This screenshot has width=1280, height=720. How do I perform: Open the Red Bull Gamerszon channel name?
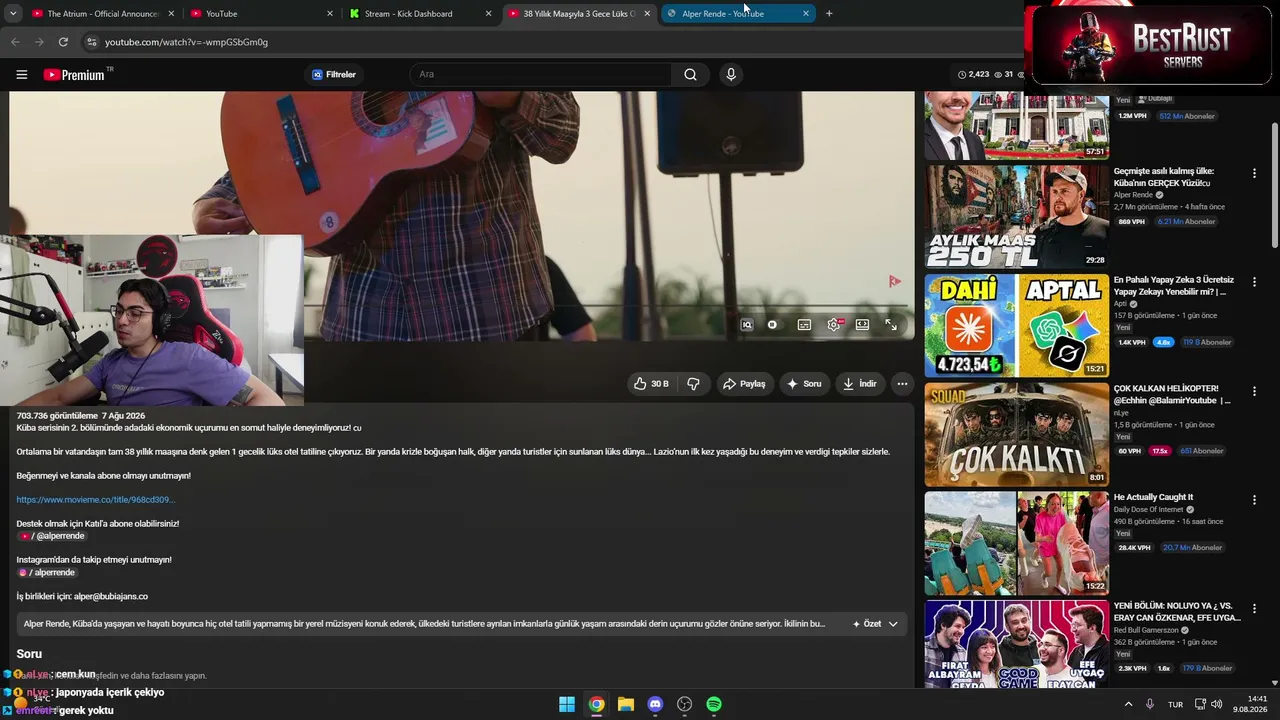point(1146,631)
